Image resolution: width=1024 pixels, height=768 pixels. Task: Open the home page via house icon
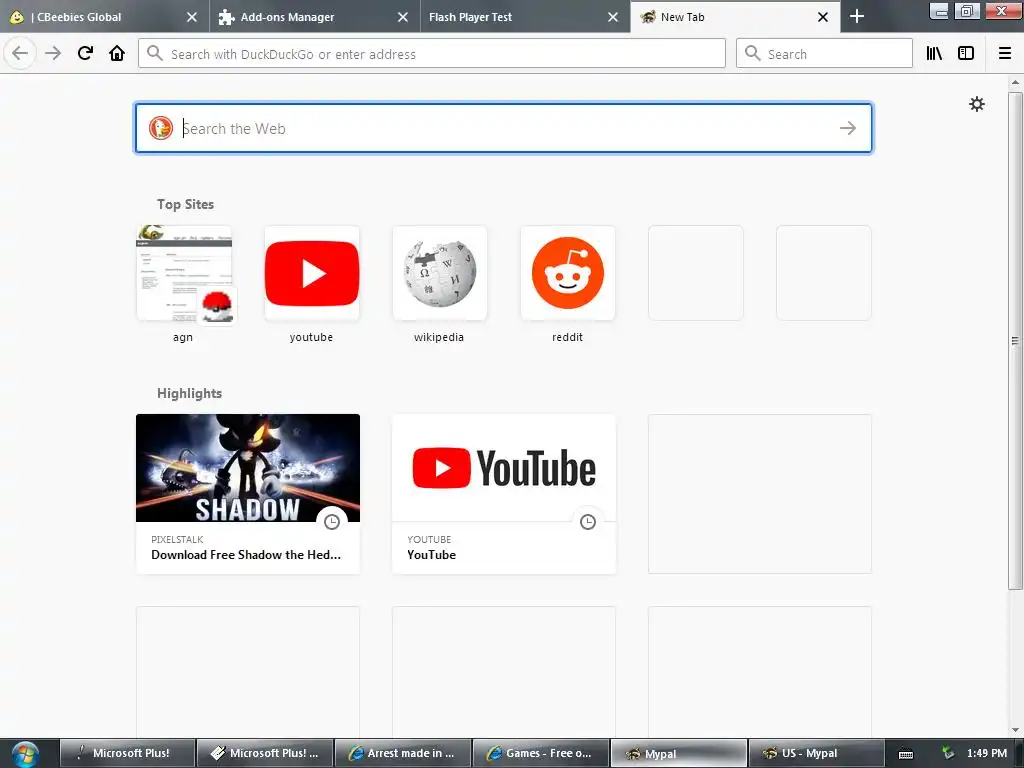point(117,54)
